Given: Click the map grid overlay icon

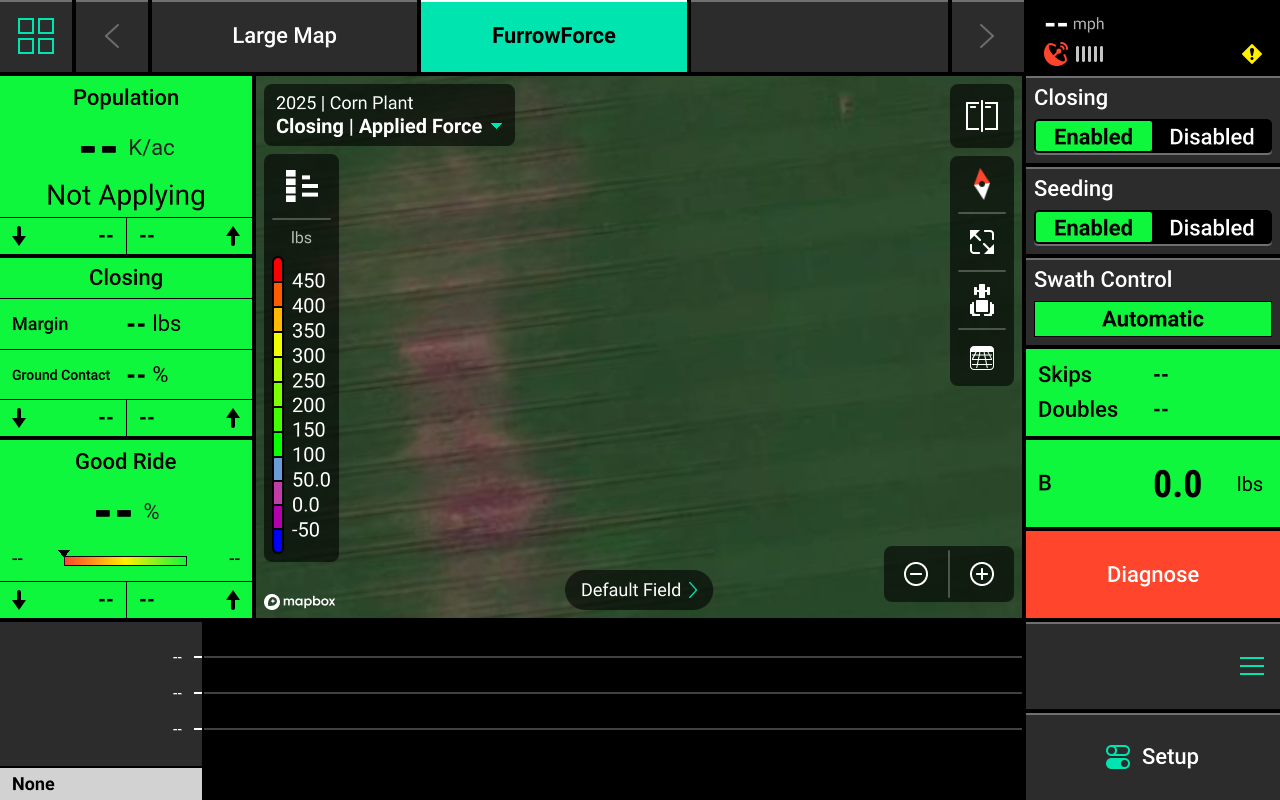Looking at the screenshot, I should pos(981,358).
